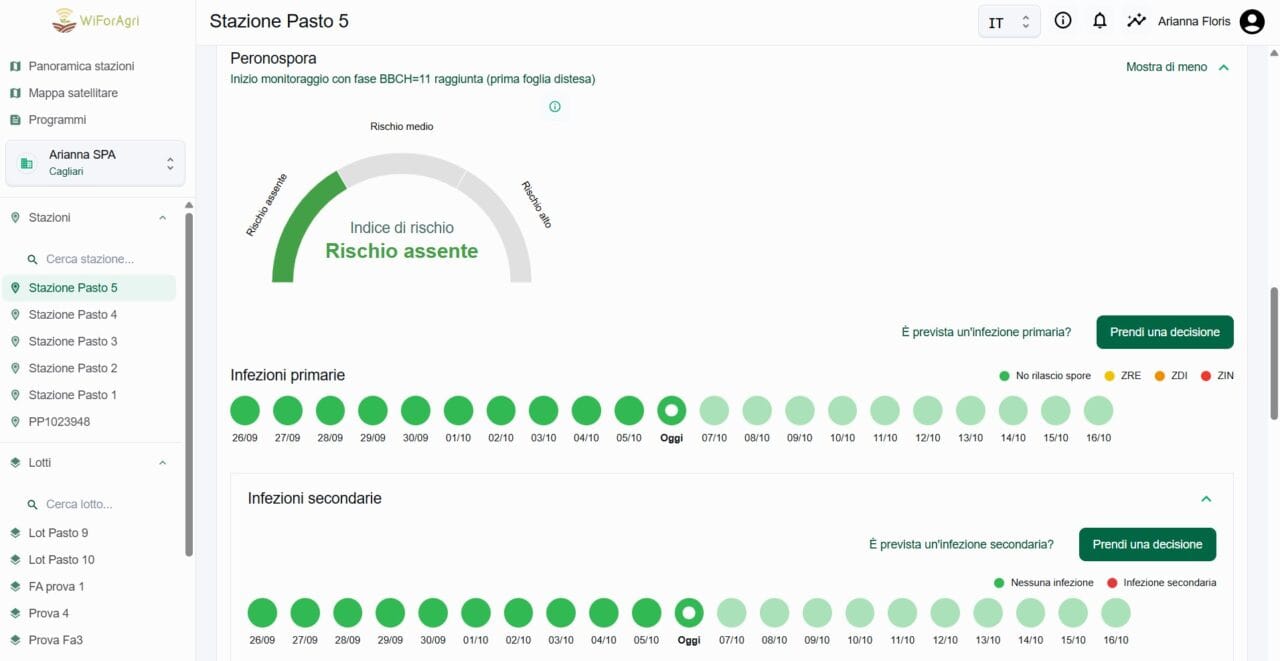The width and height of the screenshot is (1280, 661).
Task: Open the notifications bell
Action: tap(1100, 21)
